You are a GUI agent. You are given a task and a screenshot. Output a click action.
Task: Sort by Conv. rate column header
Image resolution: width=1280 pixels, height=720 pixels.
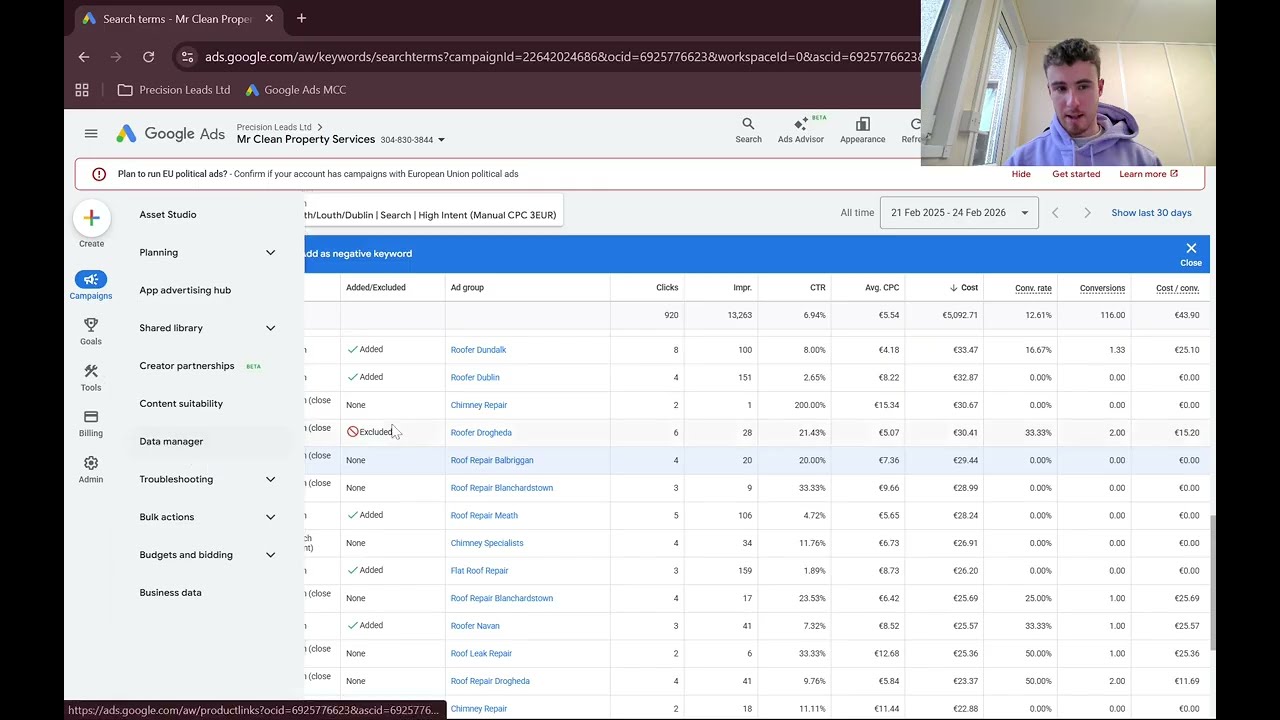coord(1033,288)
